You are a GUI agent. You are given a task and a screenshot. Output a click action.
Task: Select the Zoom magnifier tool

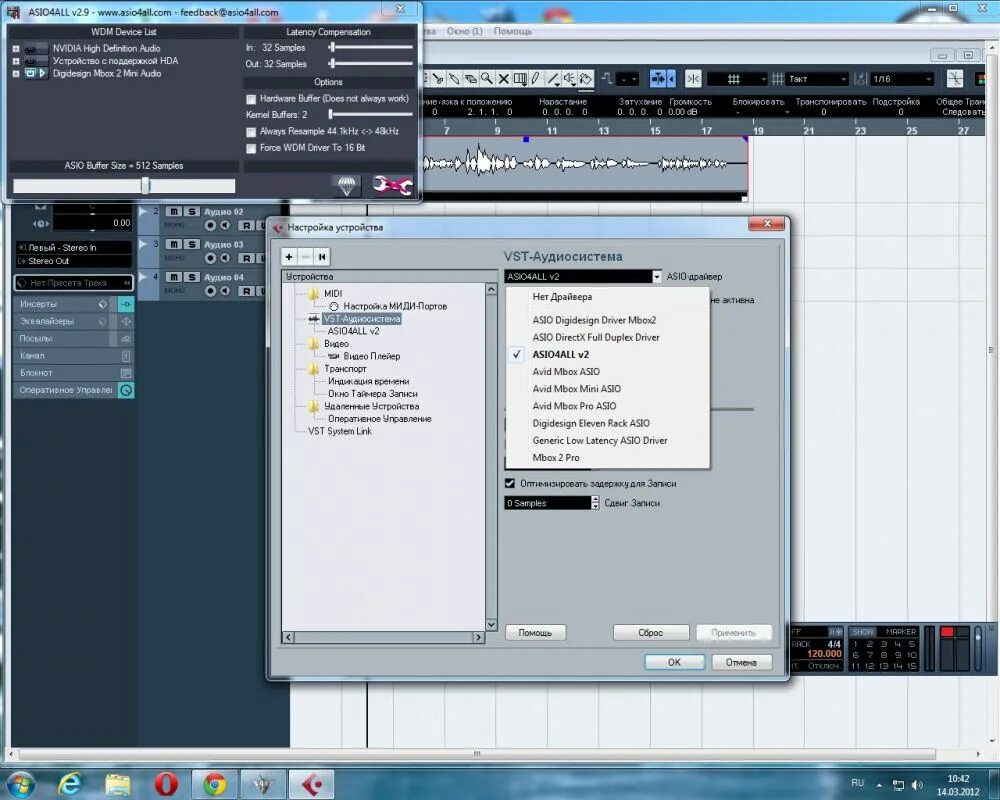click(487, 78)
